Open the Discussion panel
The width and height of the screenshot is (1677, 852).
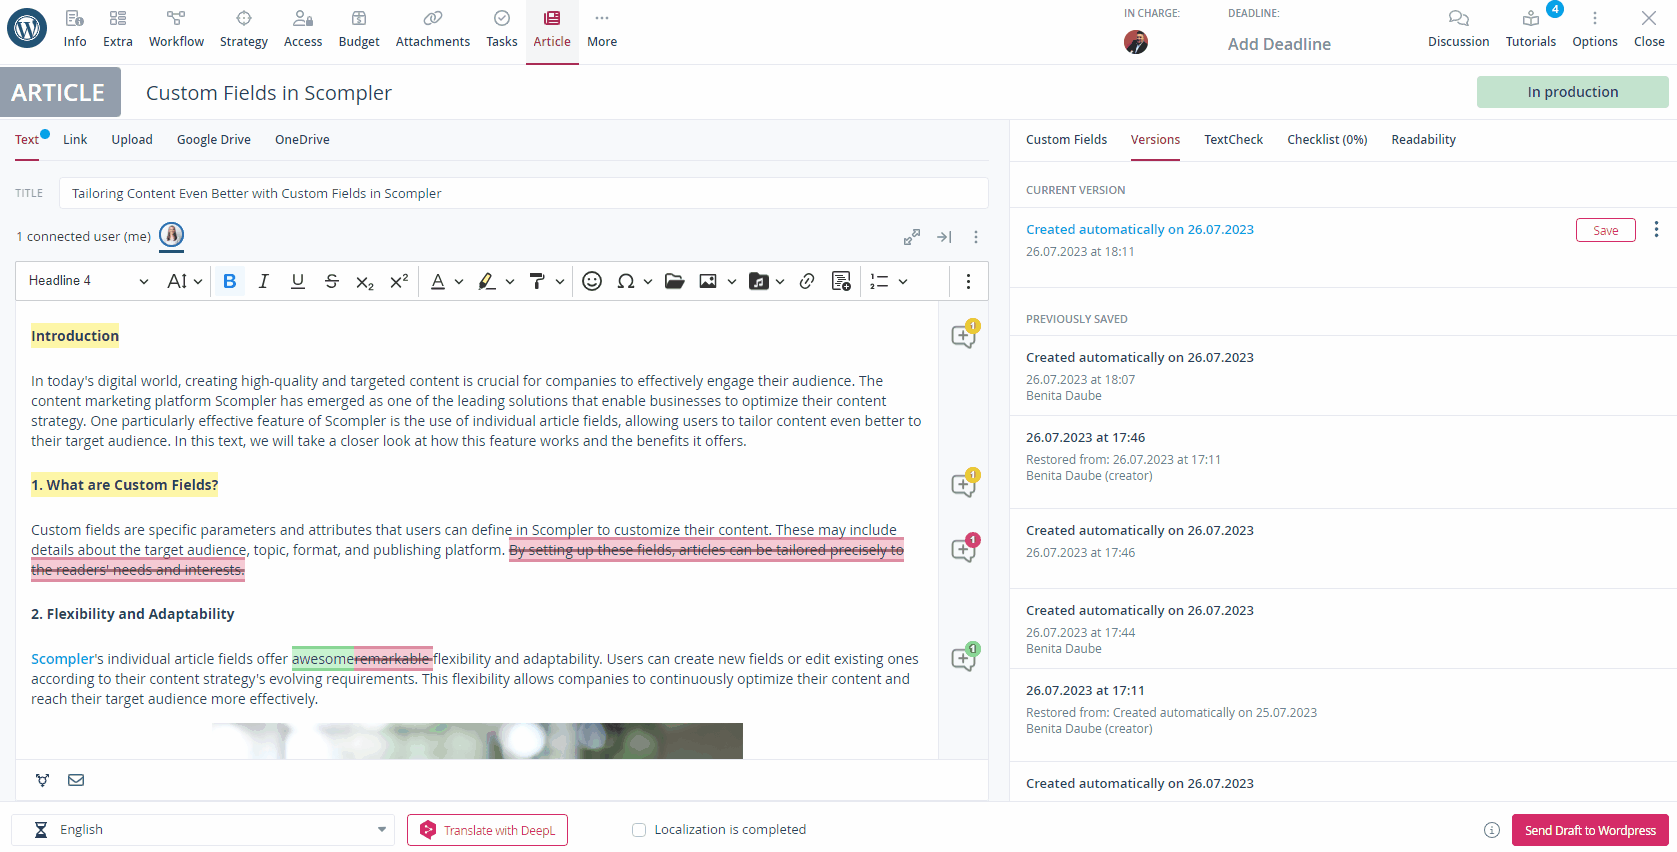1458,28
